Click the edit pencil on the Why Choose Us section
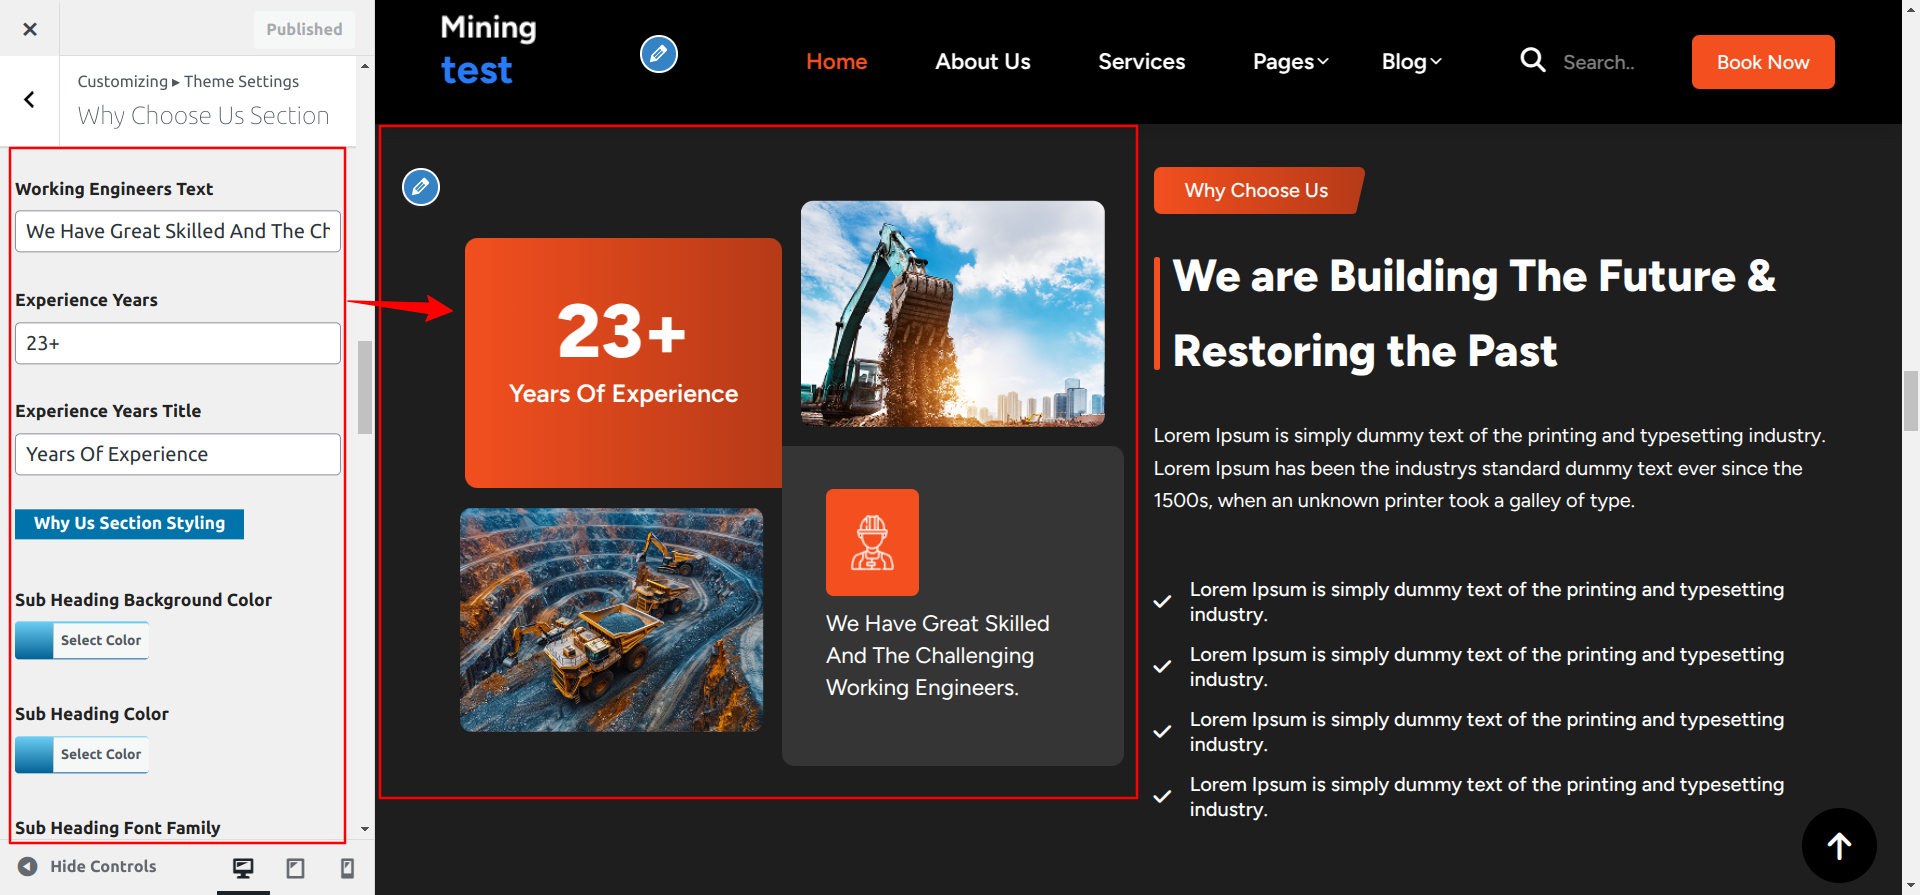 coord(421,187)
